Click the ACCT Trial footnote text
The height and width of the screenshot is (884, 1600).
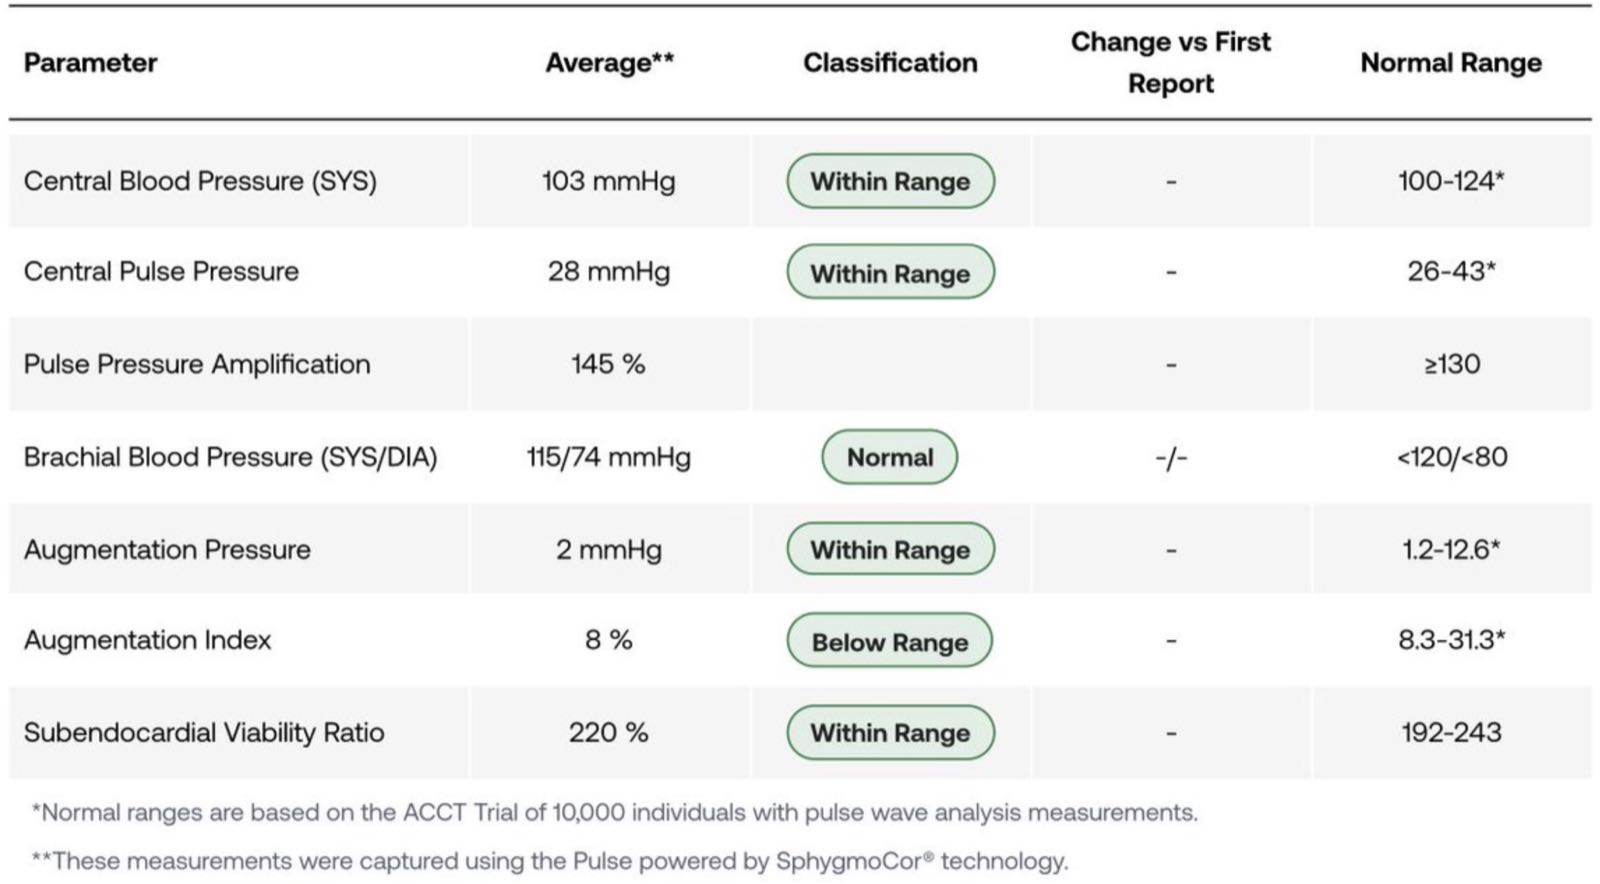coord(615,812)
